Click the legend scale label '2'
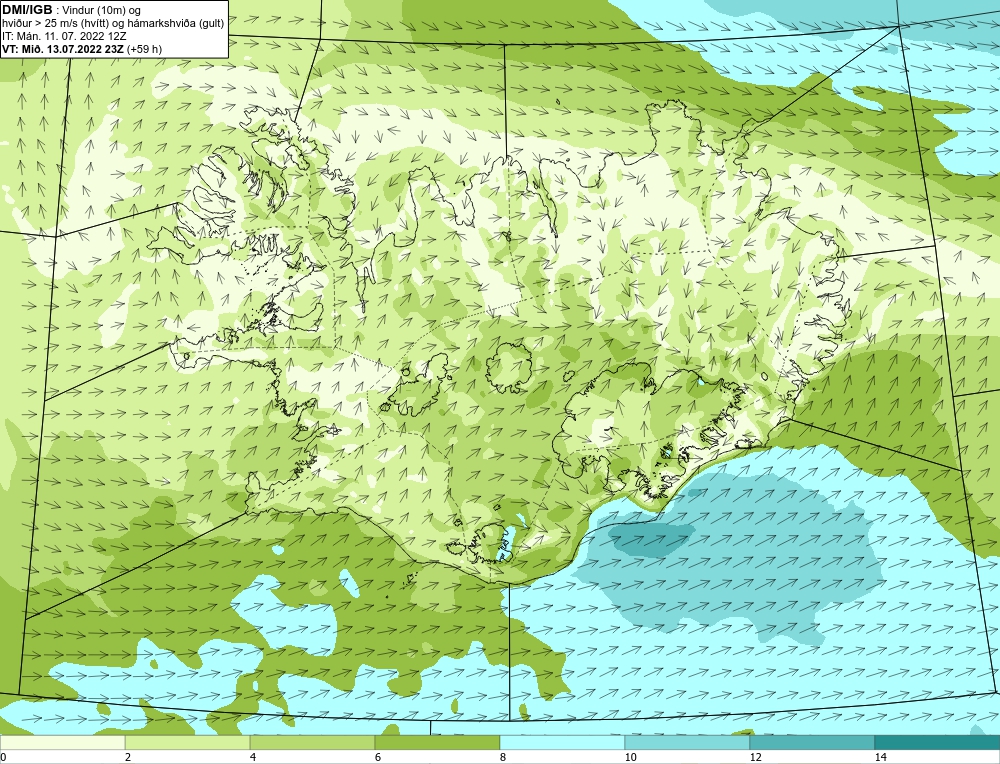Screen dimensions: 1000x764 pos(128,757)
